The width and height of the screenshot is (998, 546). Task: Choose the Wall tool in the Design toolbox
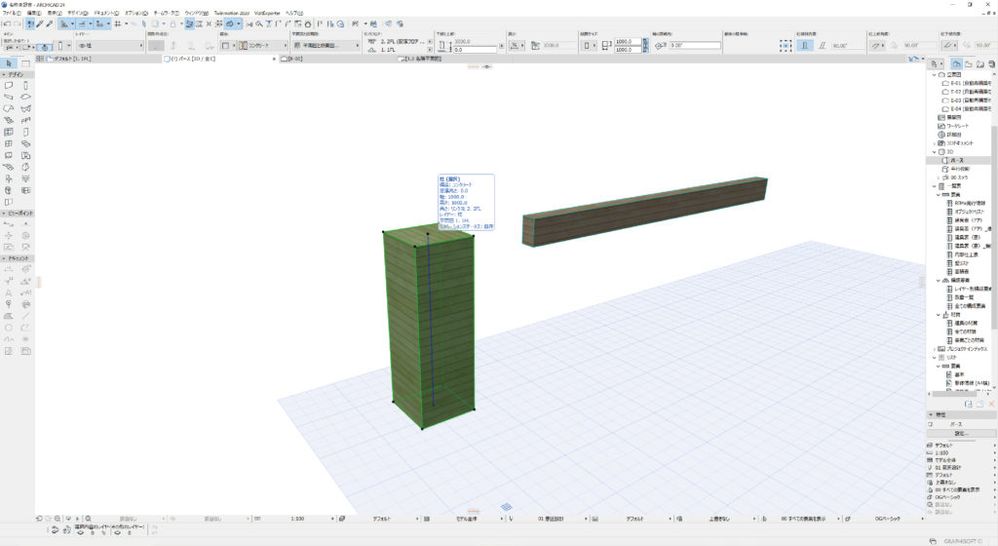(x=9, y=86)
